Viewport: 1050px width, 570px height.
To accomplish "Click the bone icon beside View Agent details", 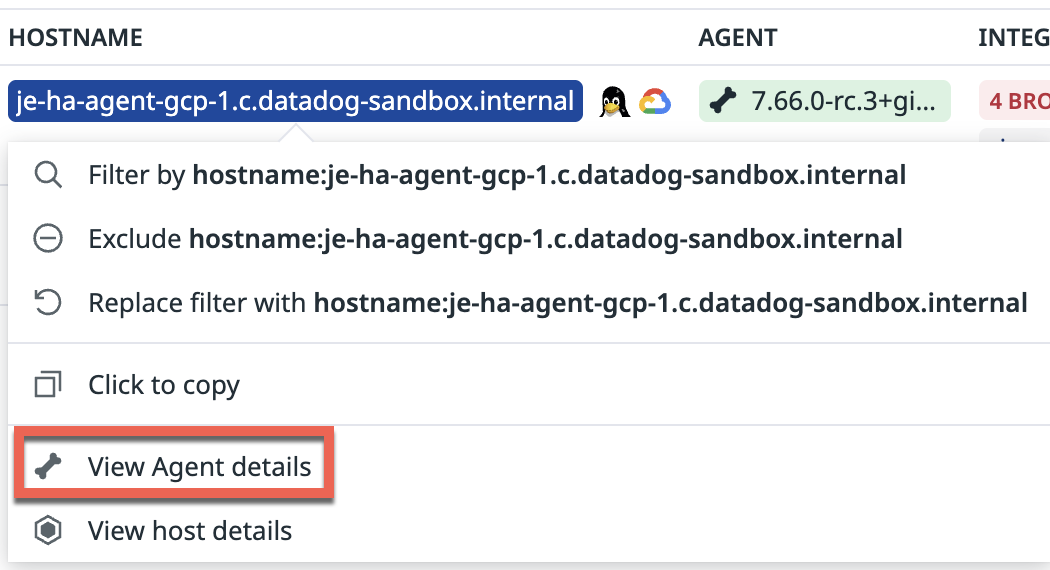I will (x=48, y=467).
